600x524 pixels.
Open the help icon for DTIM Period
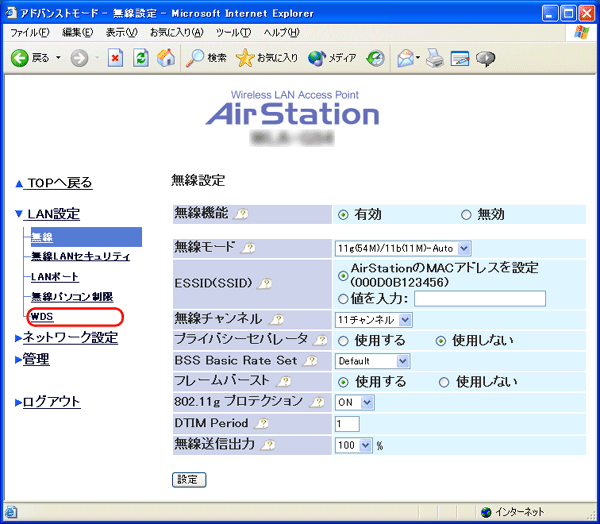(x=262, y=423)
